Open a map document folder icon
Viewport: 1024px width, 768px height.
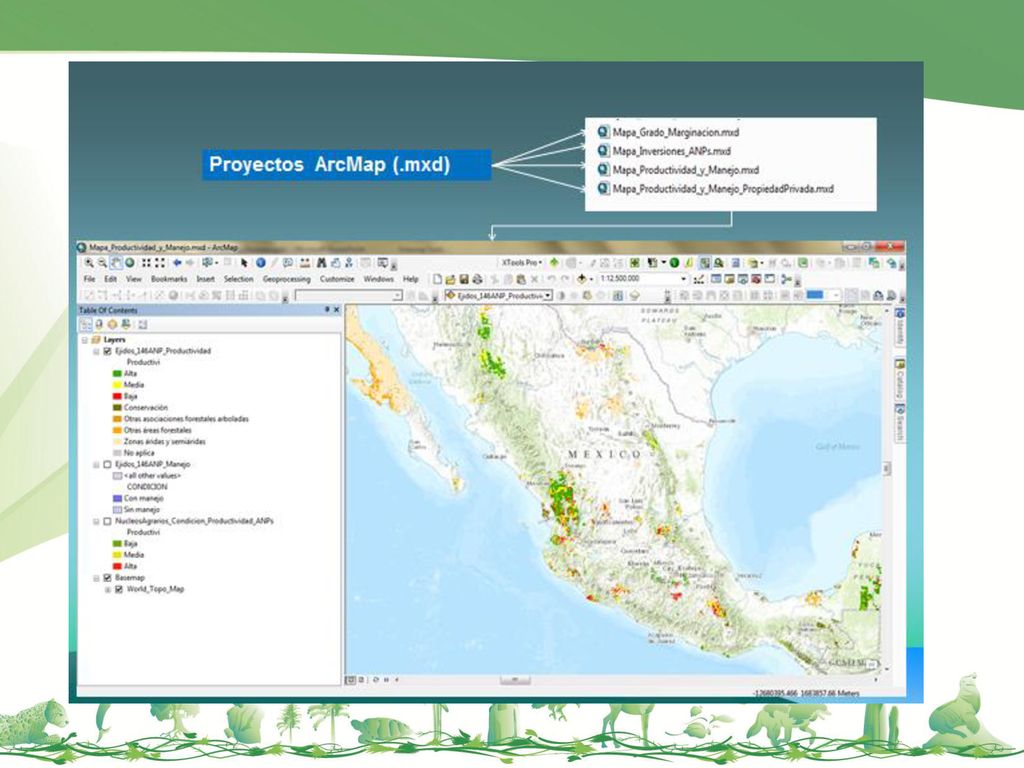point(451,280)
